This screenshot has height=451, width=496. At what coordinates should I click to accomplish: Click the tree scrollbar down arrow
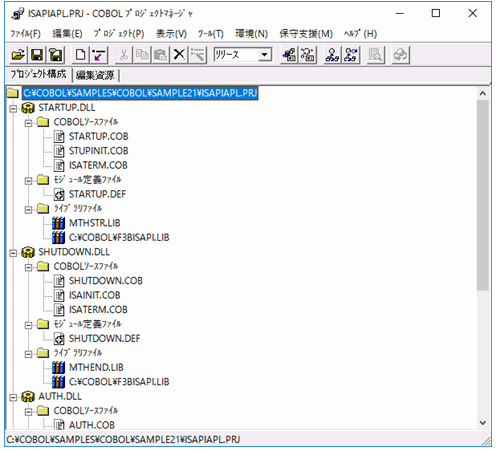click(x=483, y=423)
